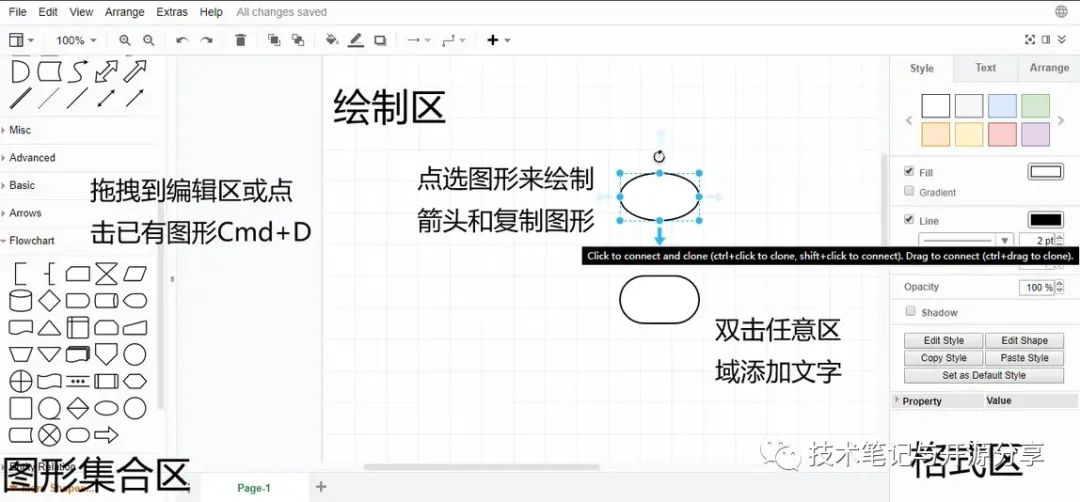Toggle shadow toolbar icon
This screenshot has height=502, width=1080.
point(380,41)
